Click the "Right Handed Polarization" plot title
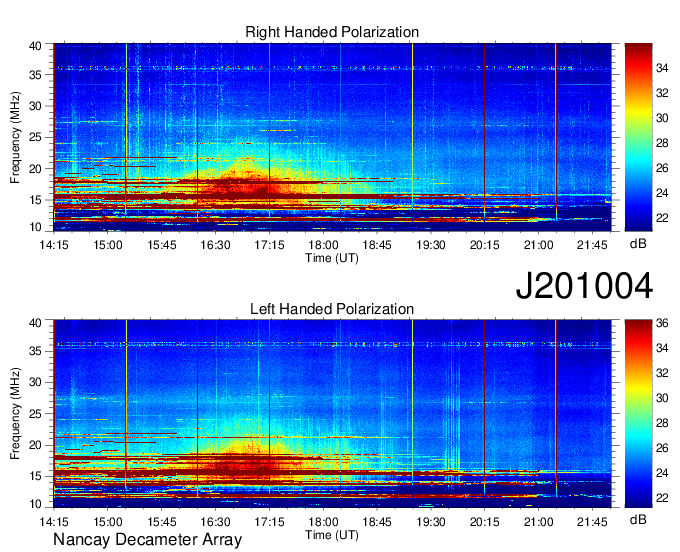 point(332,32)
